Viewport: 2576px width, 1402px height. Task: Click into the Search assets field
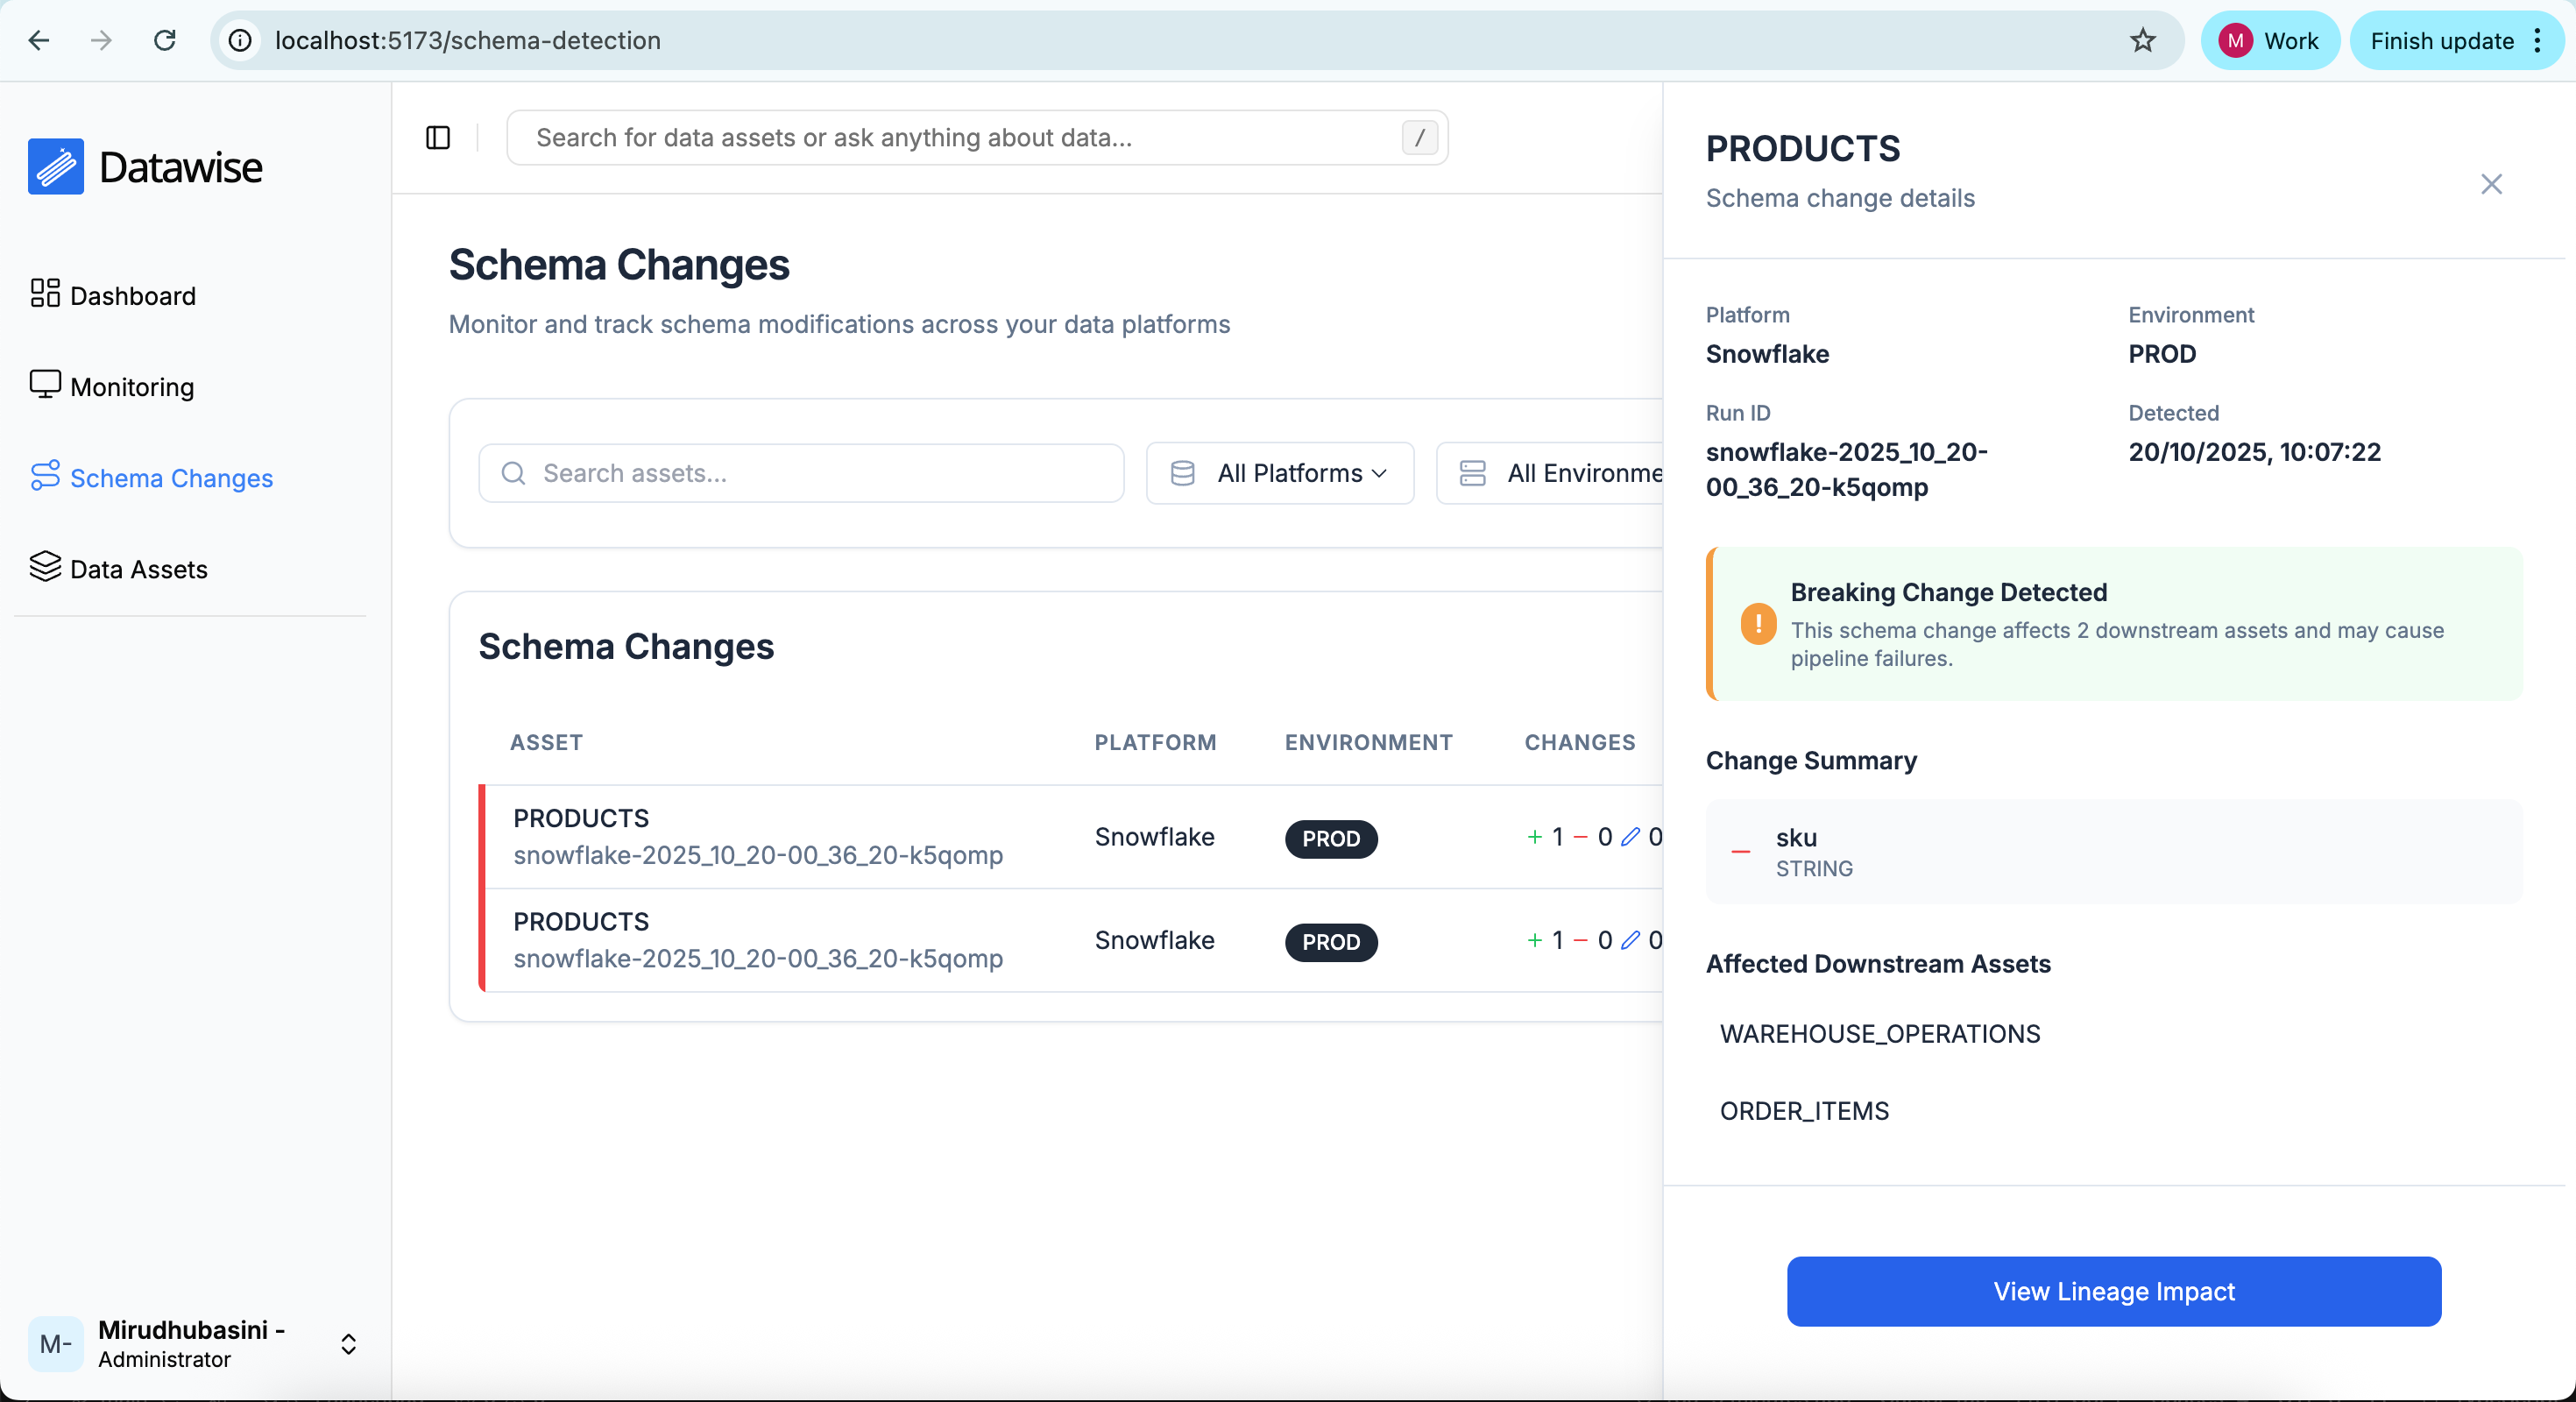802,474
